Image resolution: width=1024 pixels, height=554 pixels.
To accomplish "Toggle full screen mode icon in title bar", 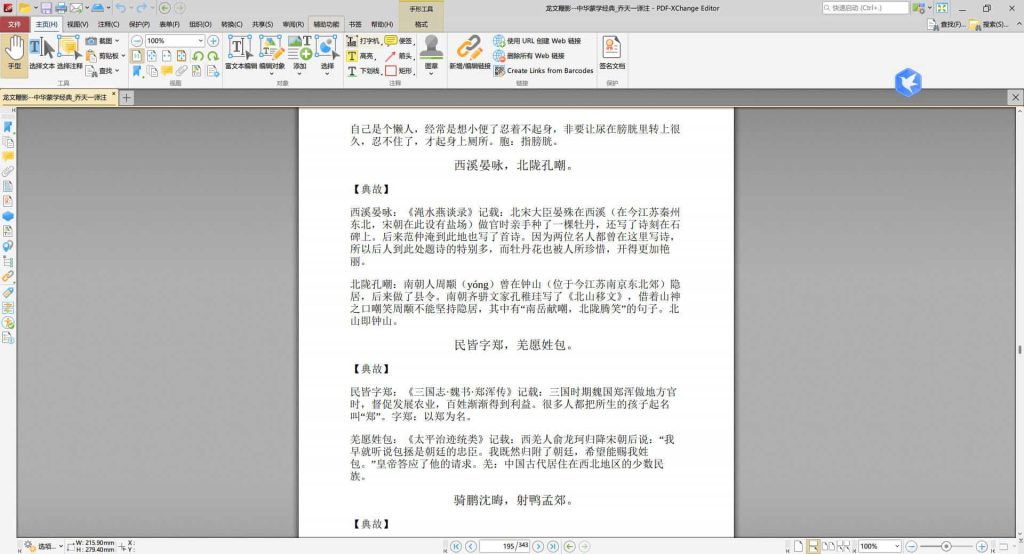I will point(942,8).
